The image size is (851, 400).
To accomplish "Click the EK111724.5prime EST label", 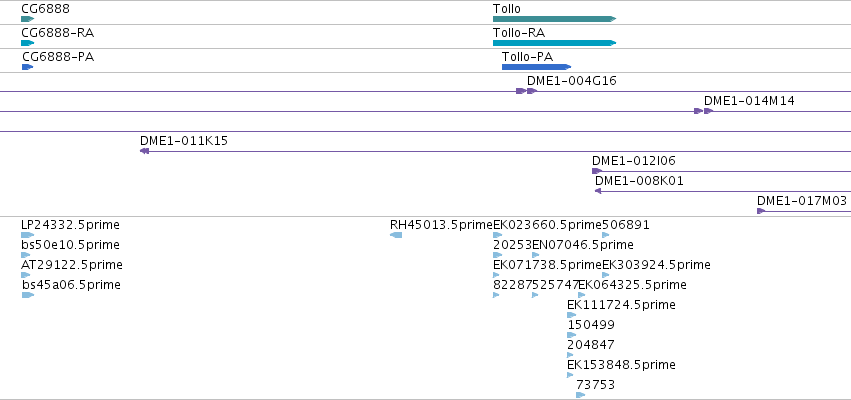I will tap(621, 305).
